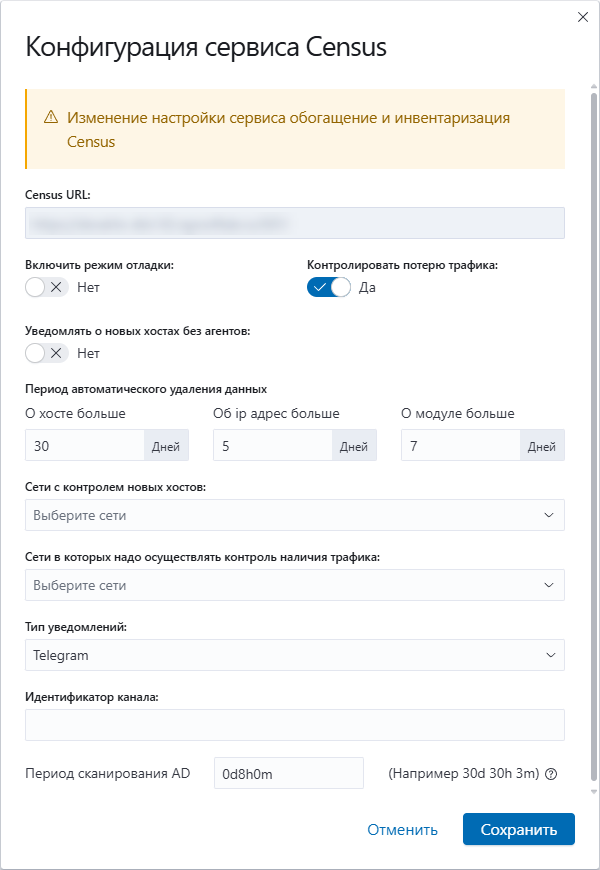This screenshot has height=870, width=600.
Task: Click the scrollbar down arrow
Action: tap(594, 791)
